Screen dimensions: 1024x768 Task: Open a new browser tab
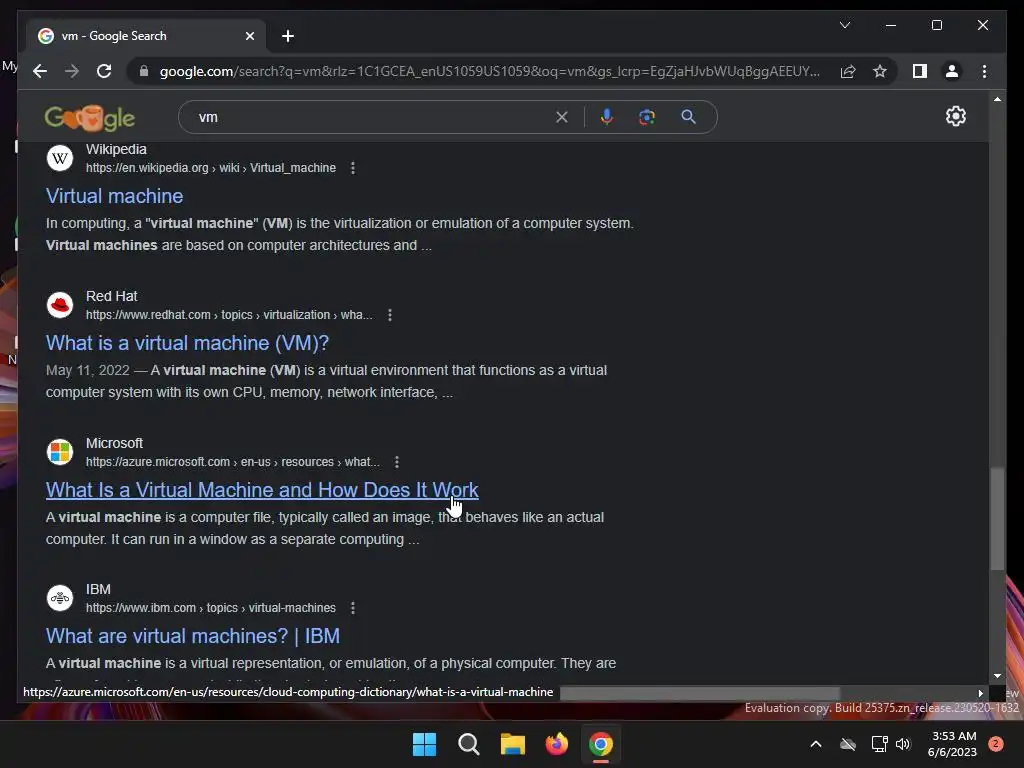point(288,36)
